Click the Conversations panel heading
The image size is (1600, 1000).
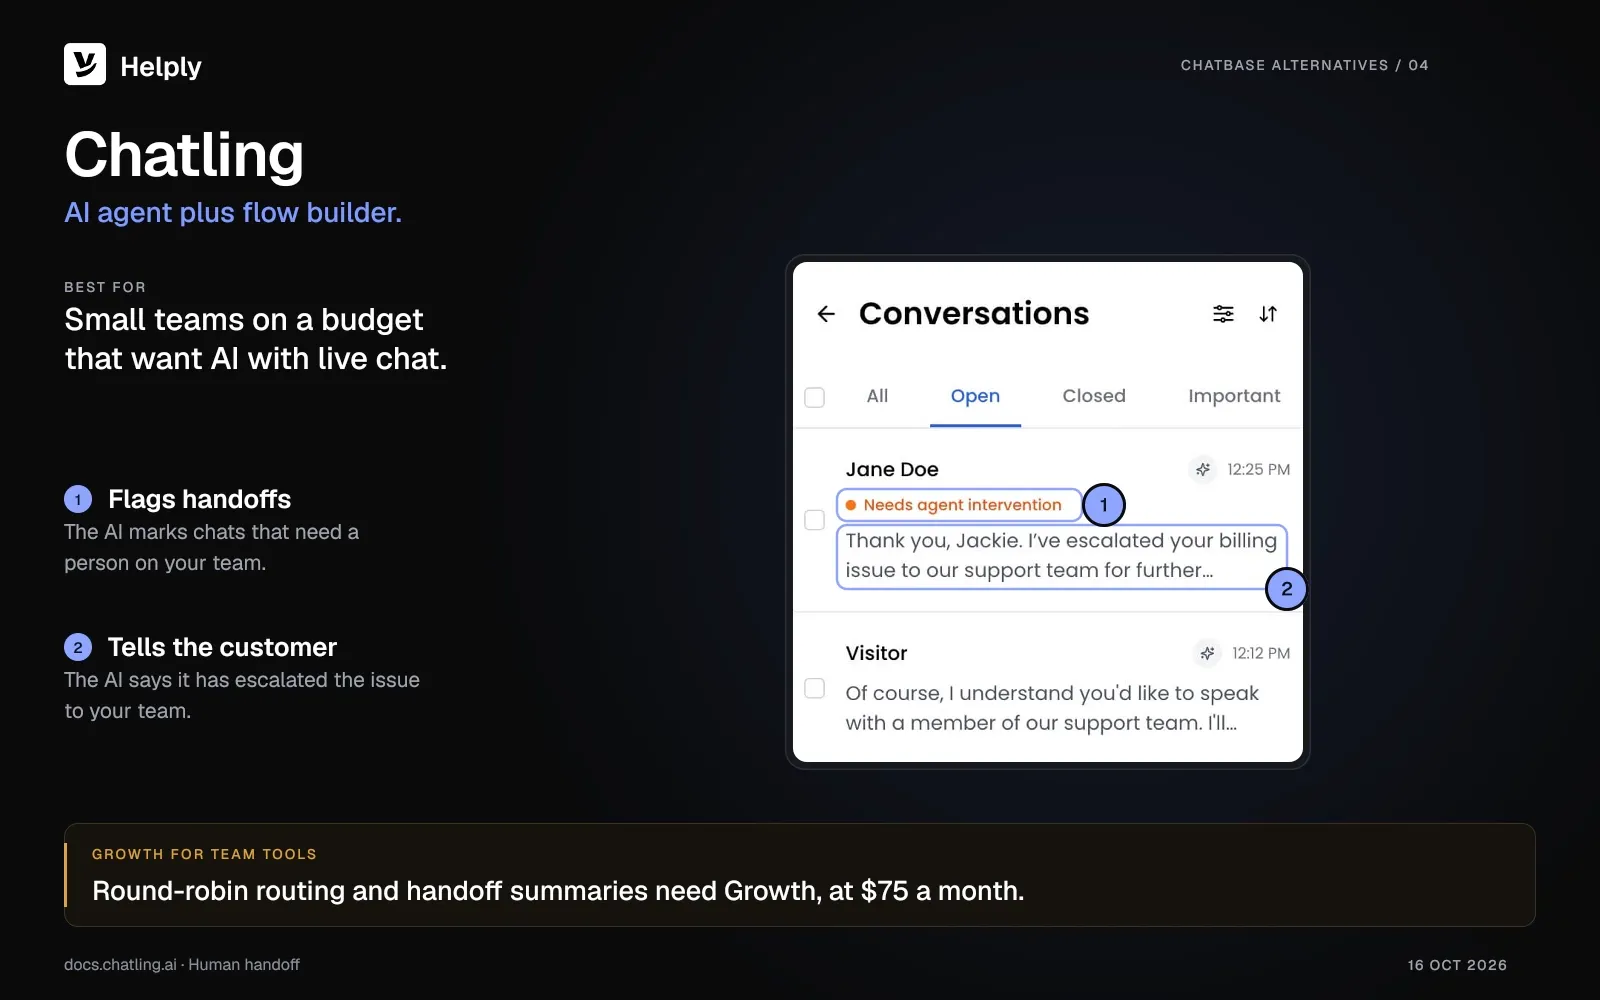974,314
